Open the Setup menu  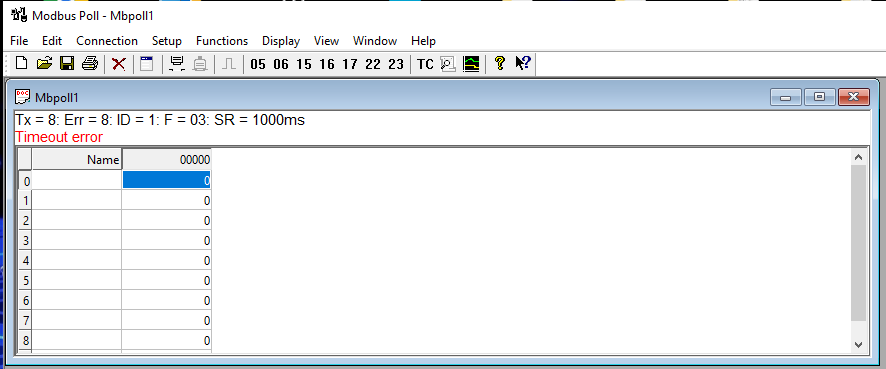[x=167, y=41]
